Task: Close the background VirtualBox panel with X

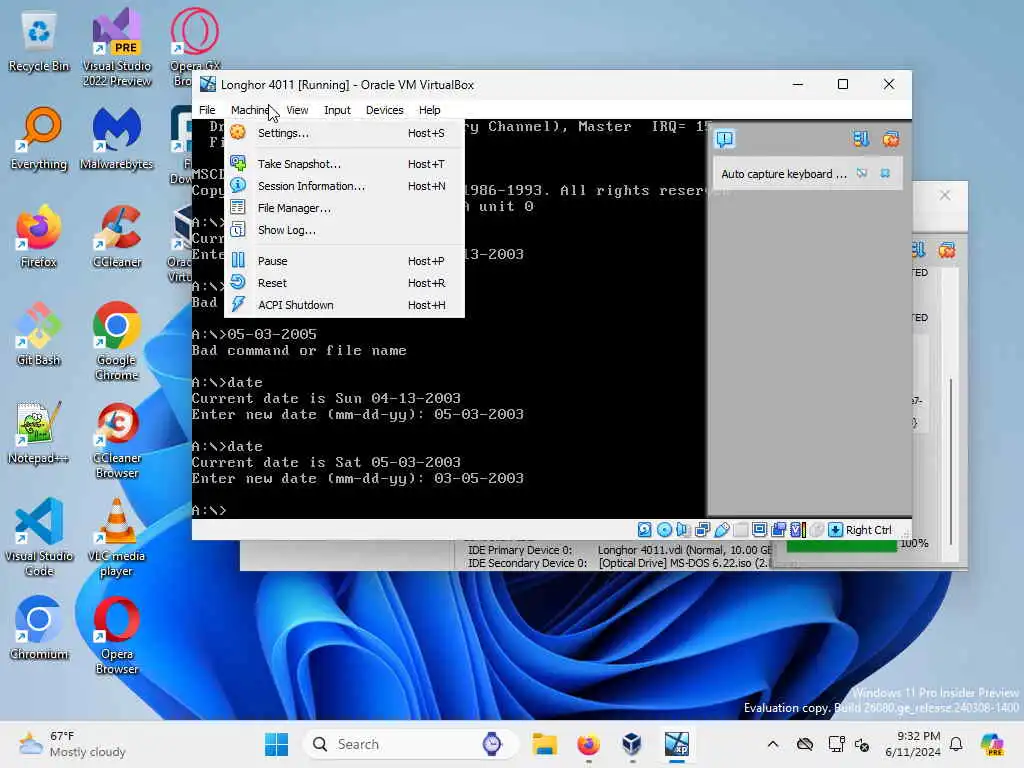Action: click(944, 195)
